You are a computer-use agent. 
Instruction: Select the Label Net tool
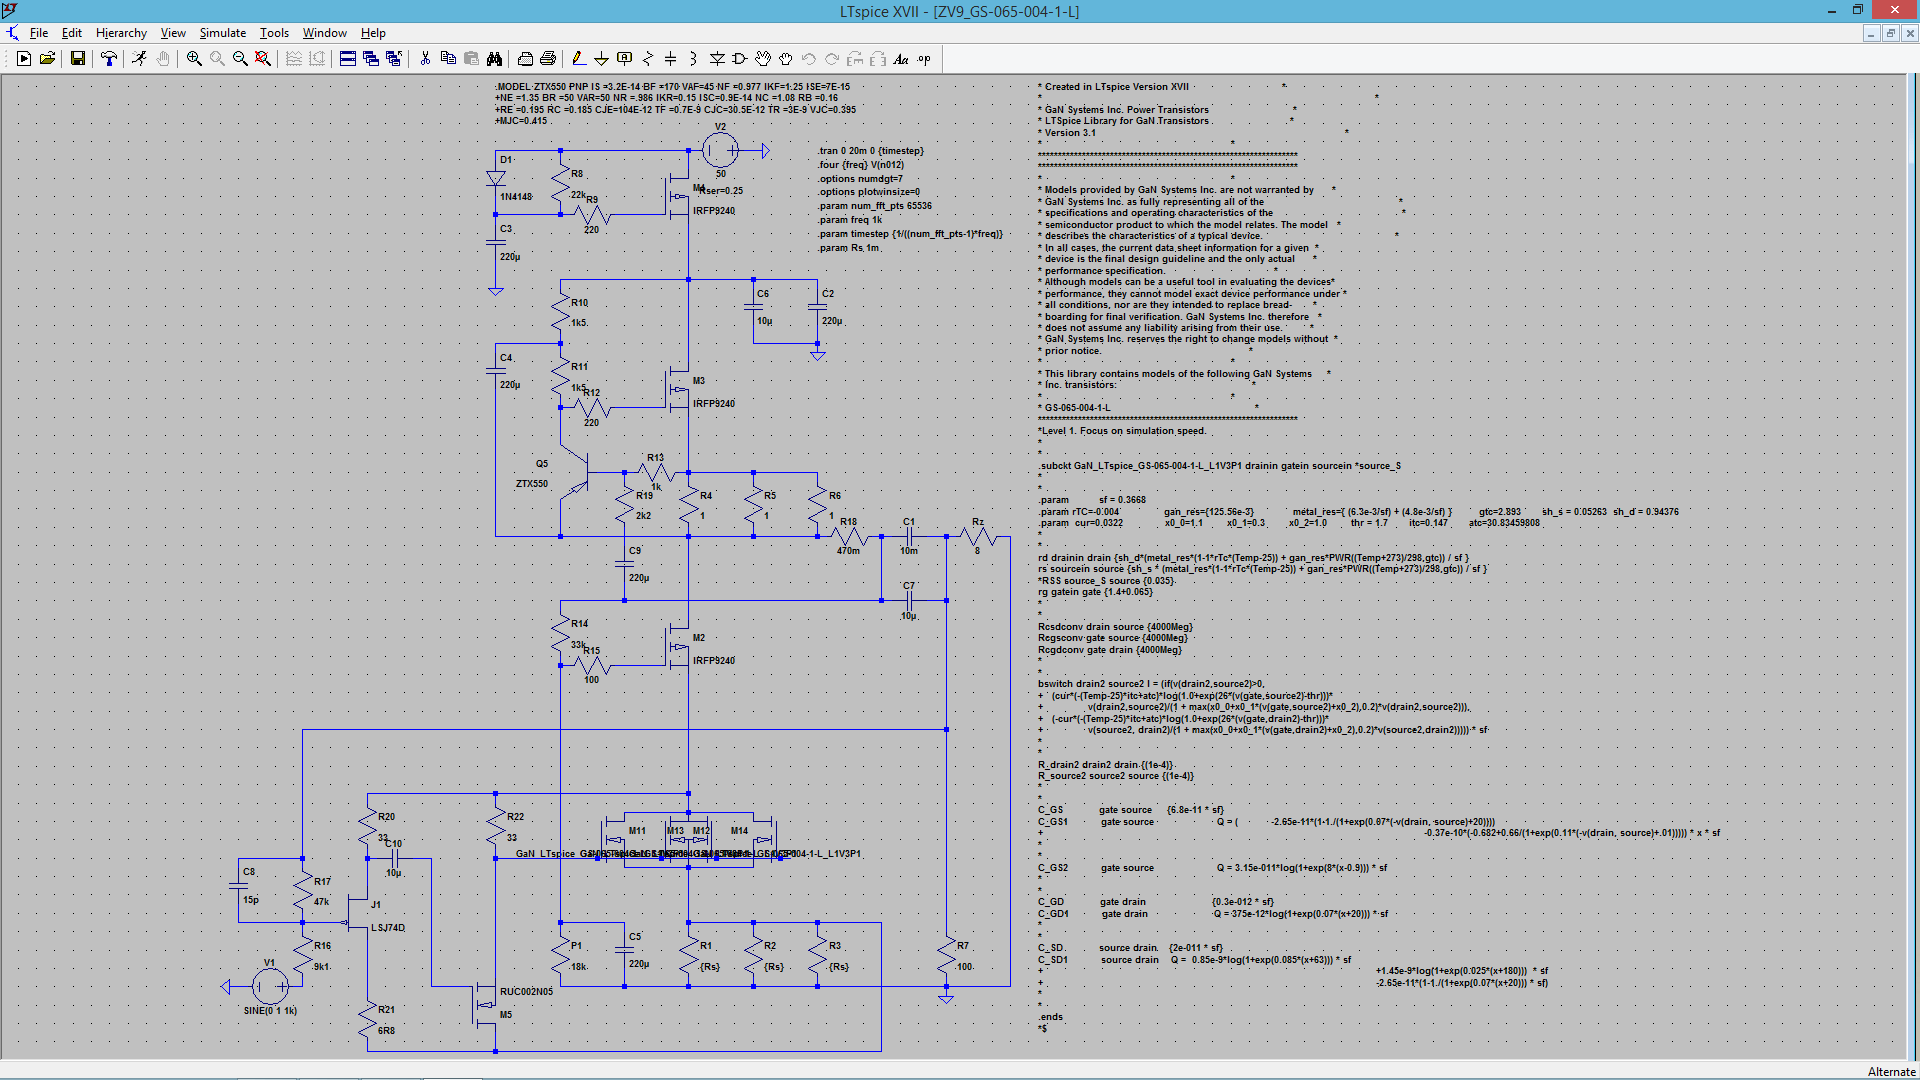(x=625, y=59)
